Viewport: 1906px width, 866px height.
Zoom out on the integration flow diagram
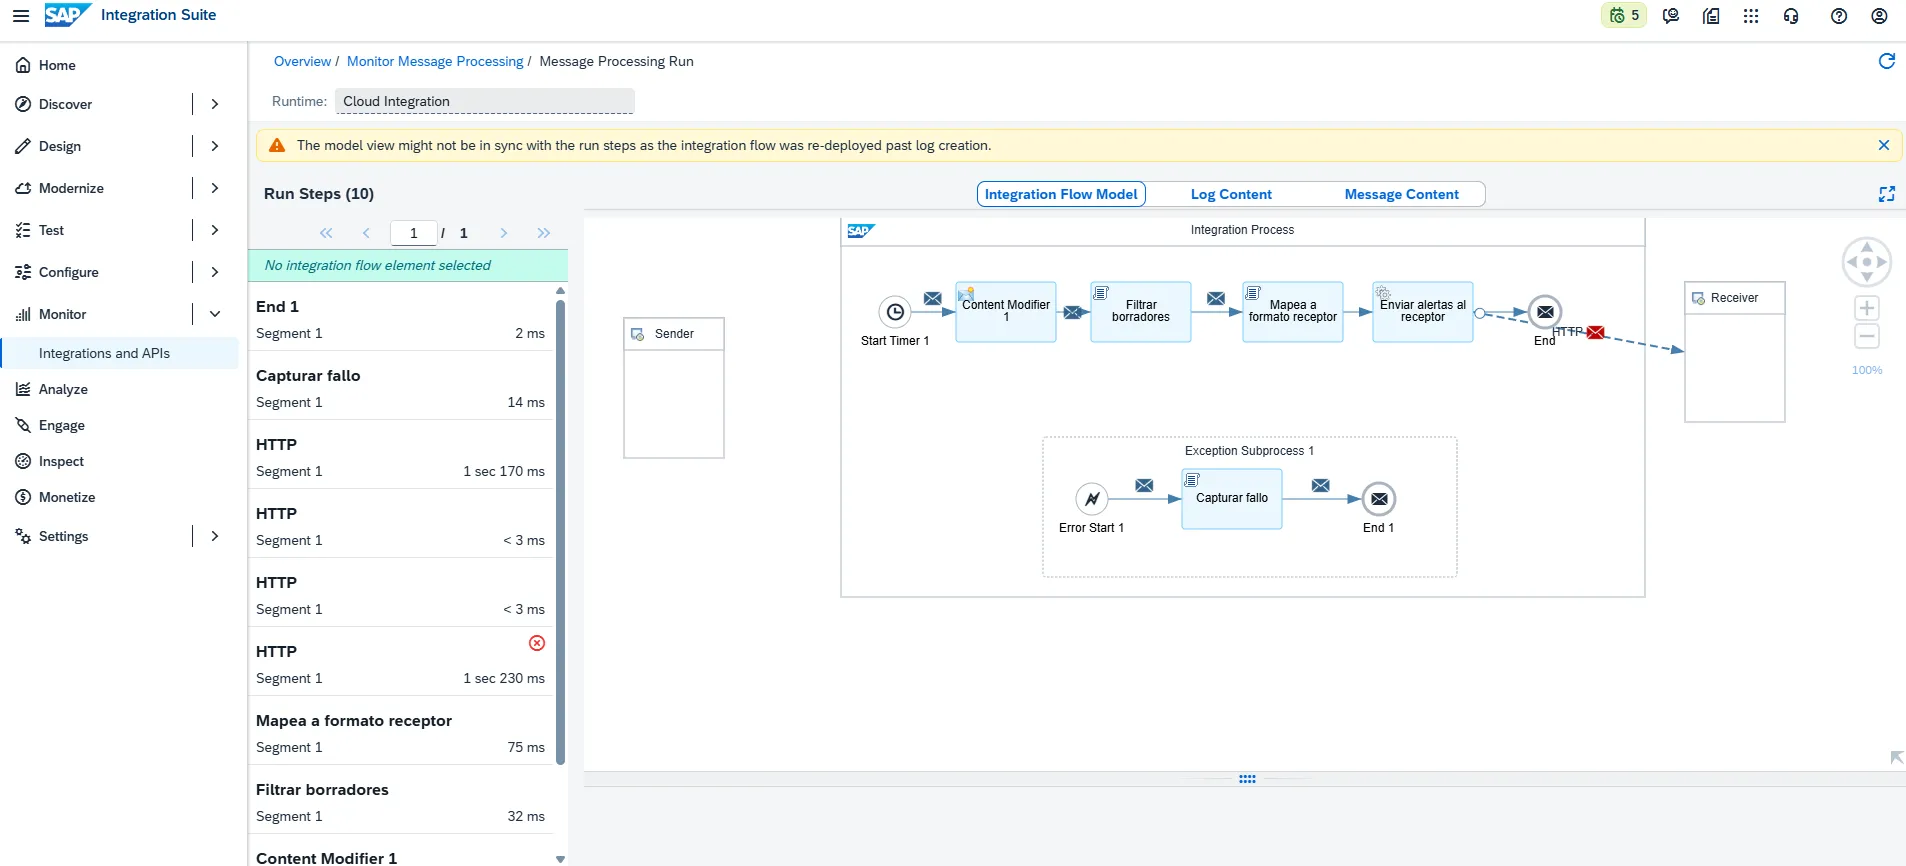1867,336
